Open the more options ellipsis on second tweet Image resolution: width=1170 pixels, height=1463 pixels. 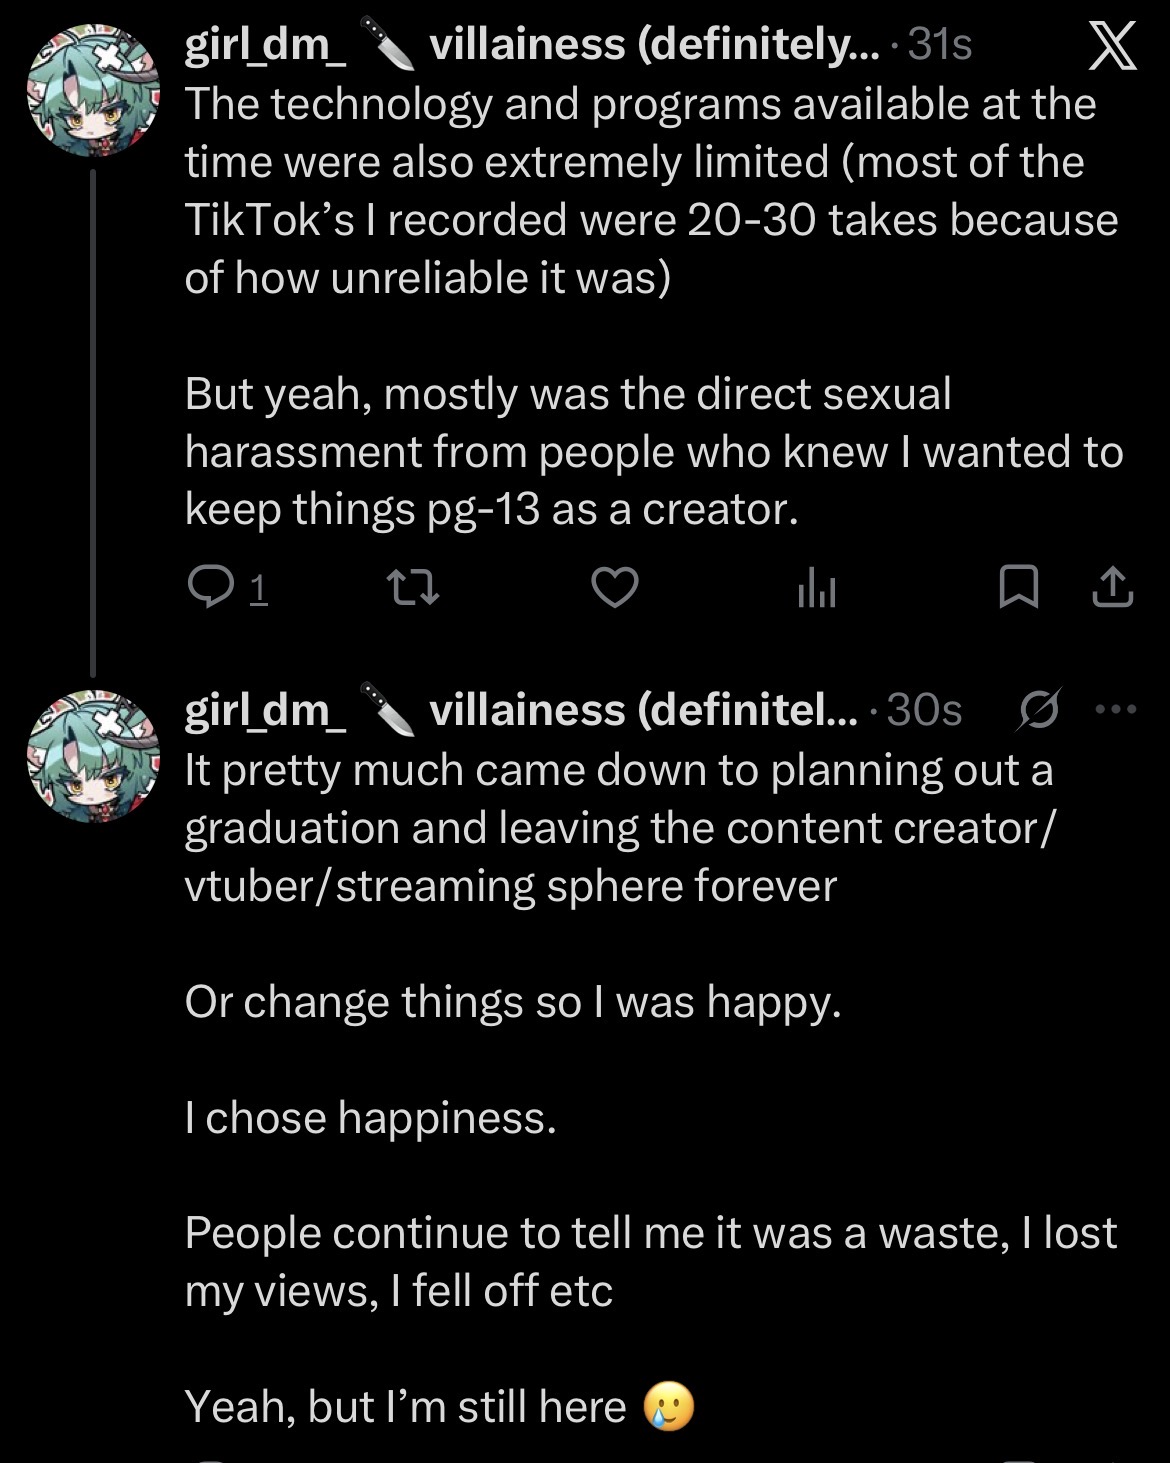(x=1116, y=709)
